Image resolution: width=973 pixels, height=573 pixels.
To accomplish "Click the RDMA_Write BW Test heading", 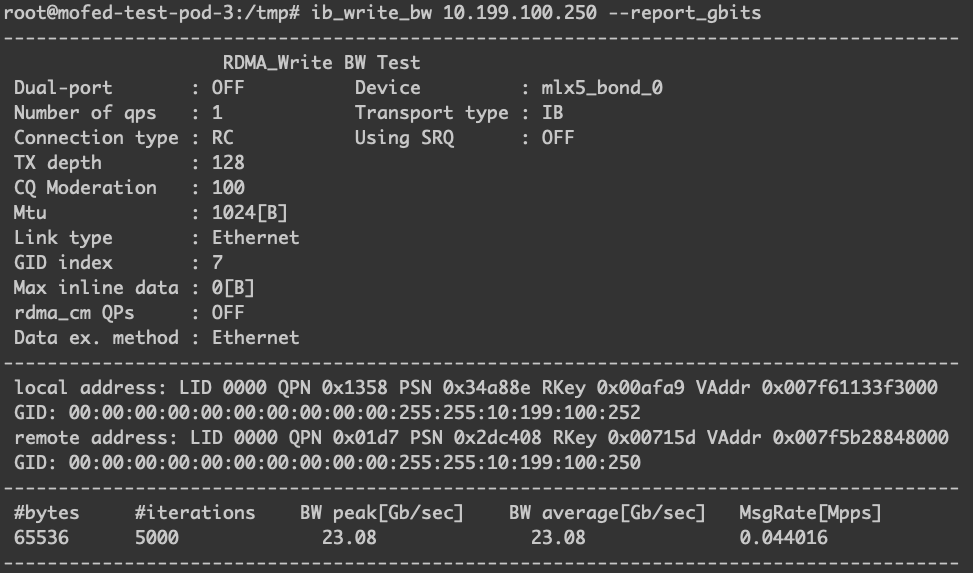I will pos(321,63).
